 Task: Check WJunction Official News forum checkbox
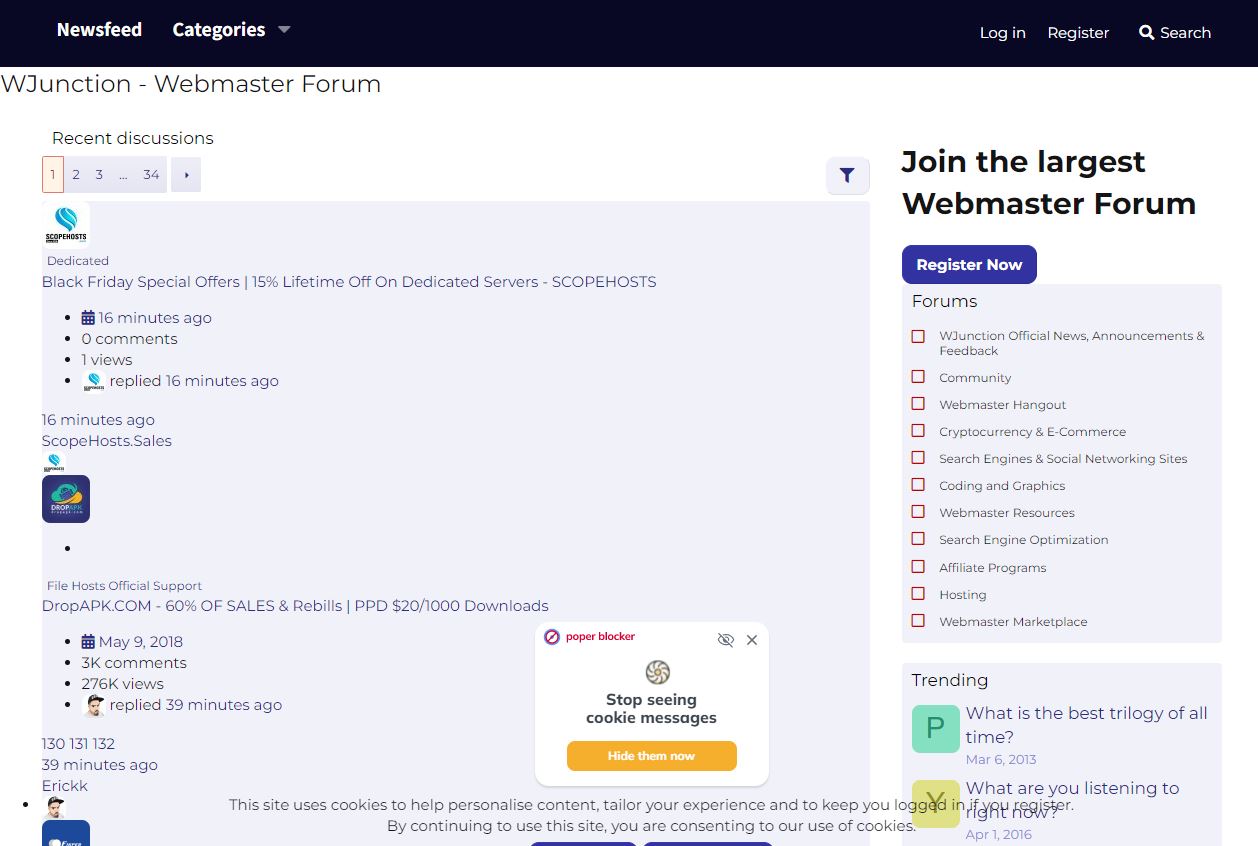918,336
